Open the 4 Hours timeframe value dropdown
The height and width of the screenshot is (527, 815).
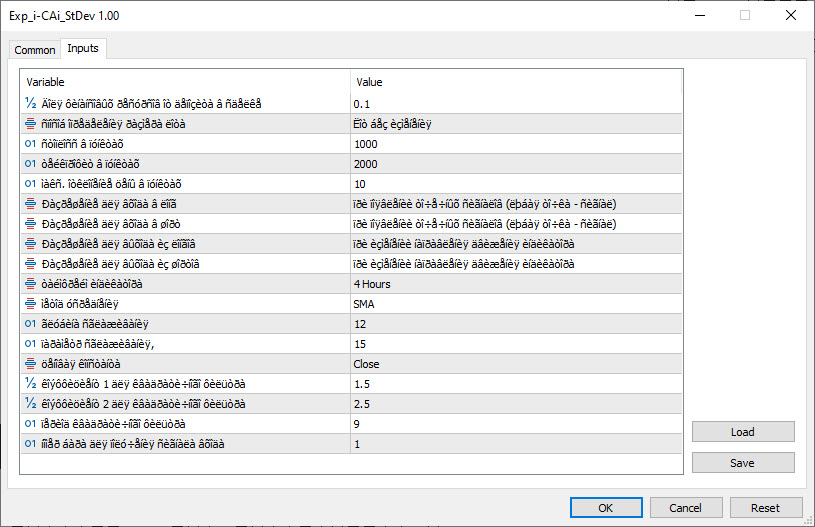(x=516, y=284)
